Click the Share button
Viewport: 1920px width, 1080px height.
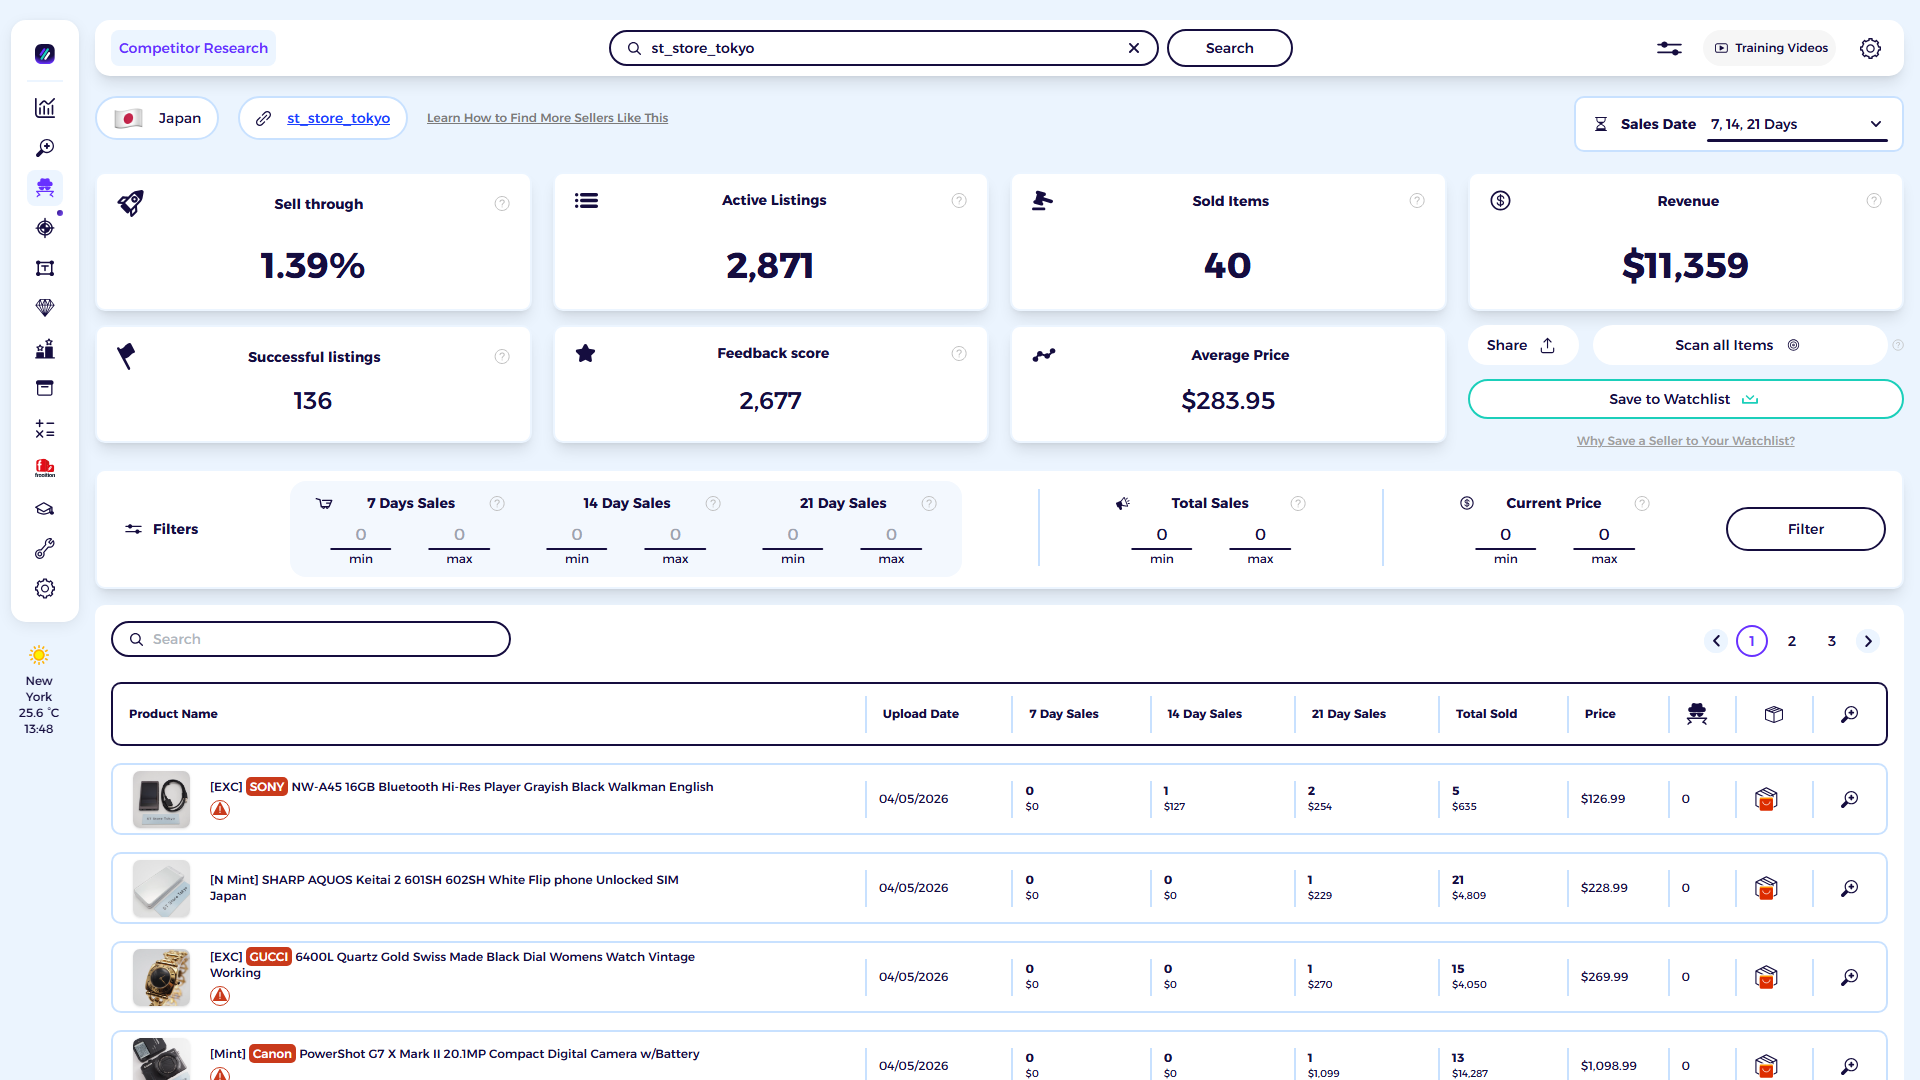coord(1522,345)
